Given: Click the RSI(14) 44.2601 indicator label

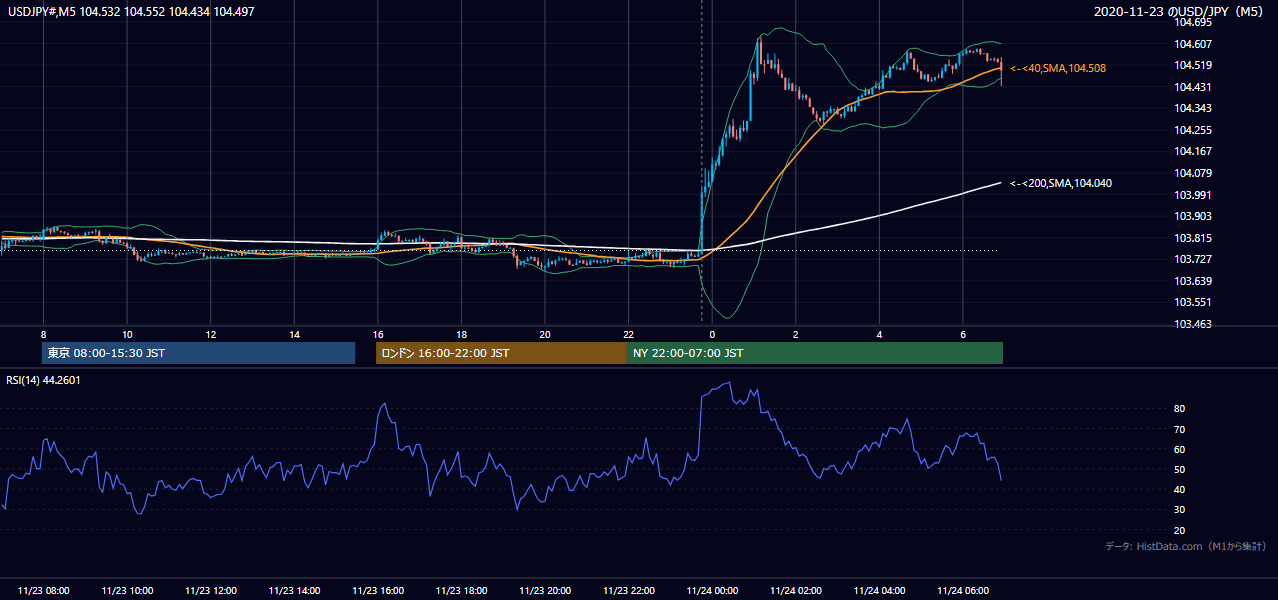Looking at the screenshot, I should coord(43,379).
